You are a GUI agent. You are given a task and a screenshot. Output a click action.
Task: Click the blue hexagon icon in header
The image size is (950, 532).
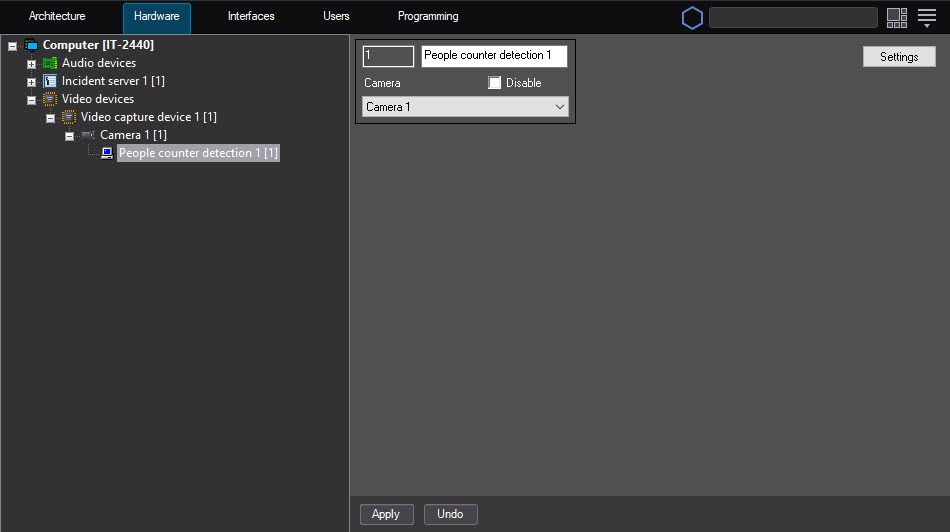[692, 17]
